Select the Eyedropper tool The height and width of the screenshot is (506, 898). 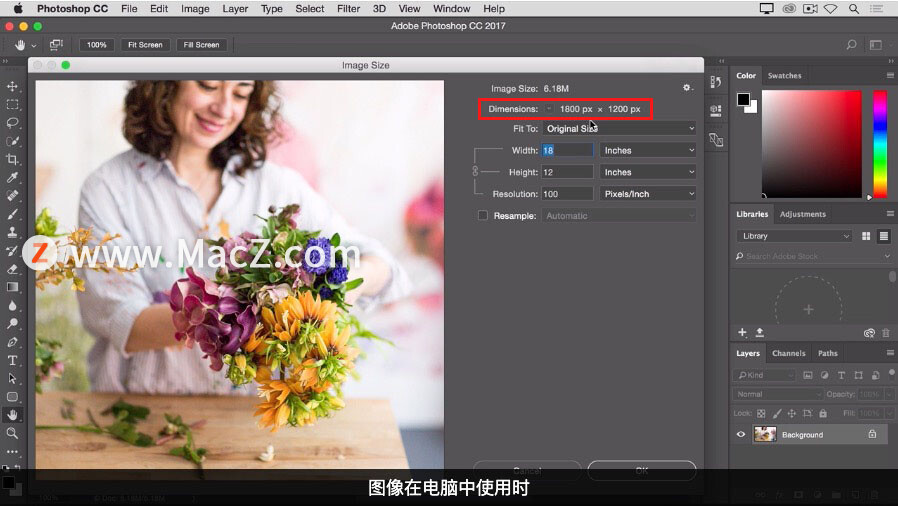(12, 177)
